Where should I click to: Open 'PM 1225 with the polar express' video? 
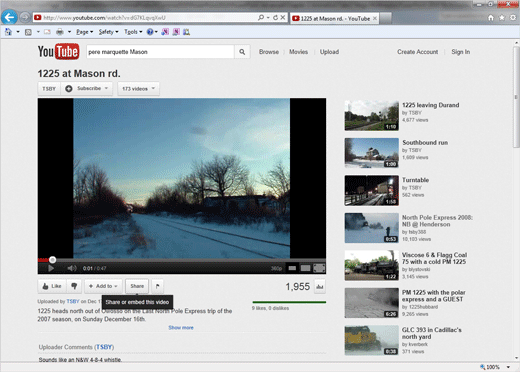coord(433,296)
